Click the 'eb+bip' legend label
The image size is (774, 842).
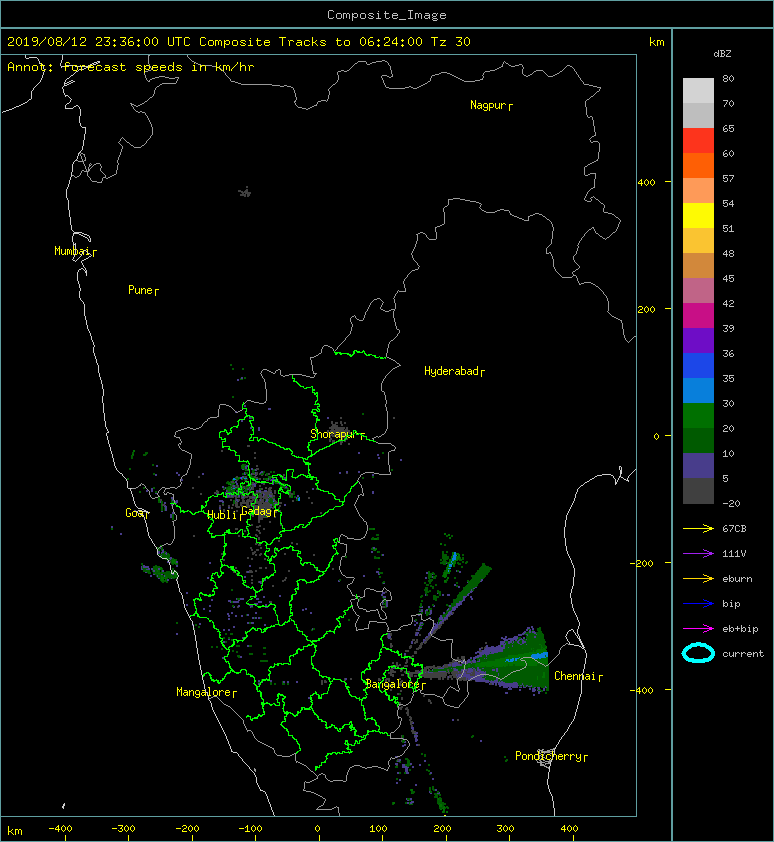pos(740,628)
